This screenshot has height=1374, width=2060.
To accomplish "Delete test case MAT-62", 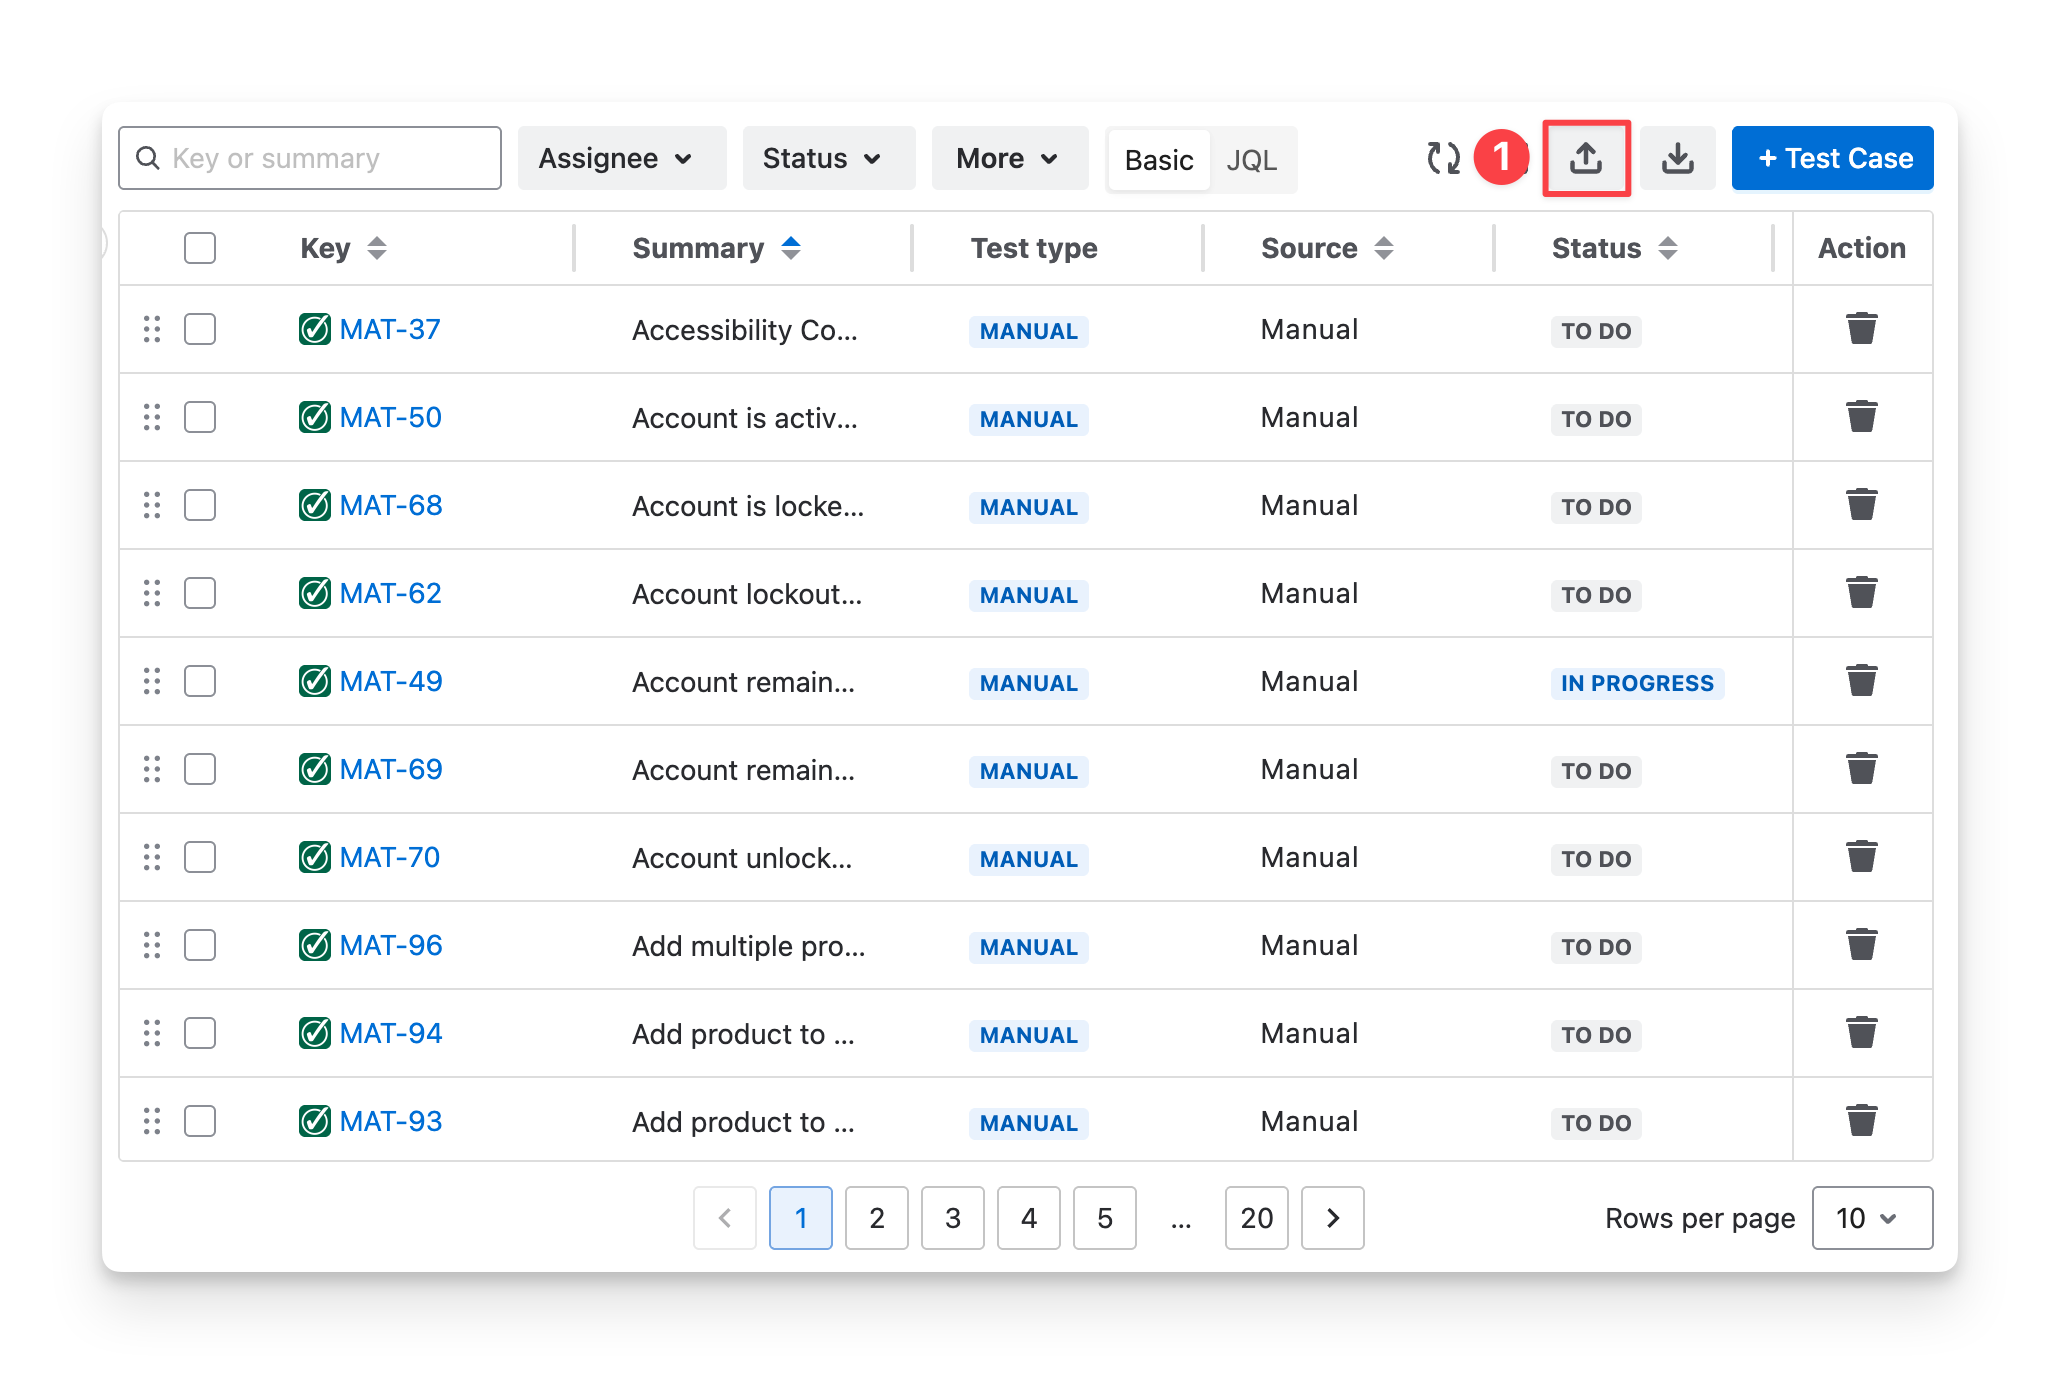I will (x=1861, y=592).
